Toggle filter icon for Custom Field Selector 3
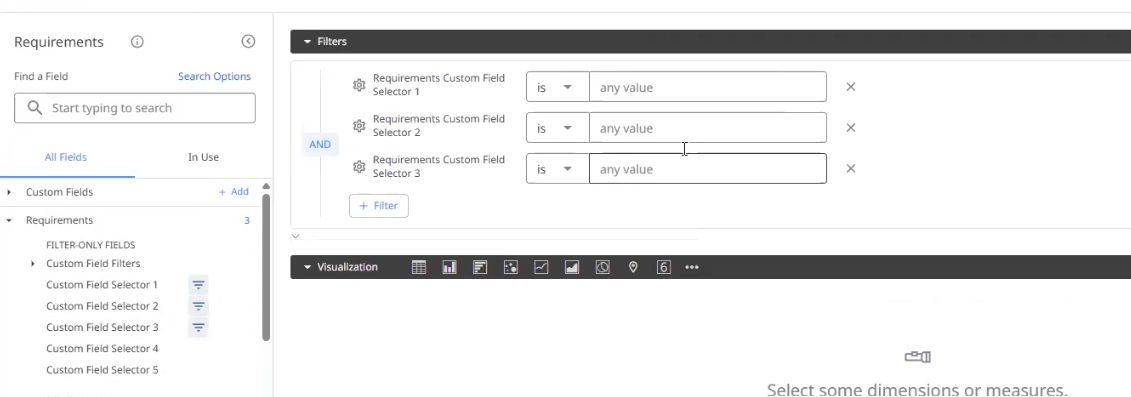The image size is (1131, 397). 198,328
